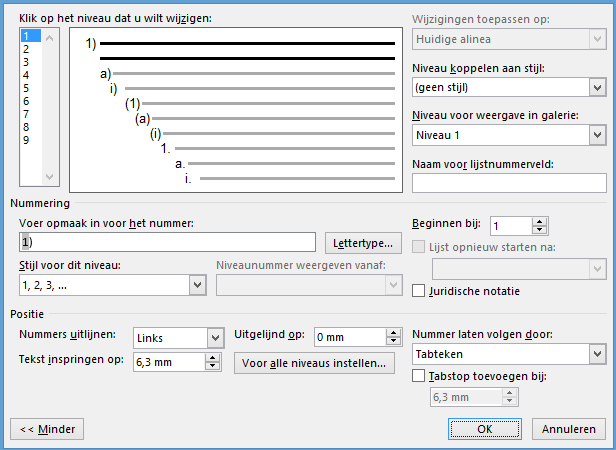Collapse dialog with '<< Minder' button
This screenshot has height=450, width=616.
[x=47, y=429]
